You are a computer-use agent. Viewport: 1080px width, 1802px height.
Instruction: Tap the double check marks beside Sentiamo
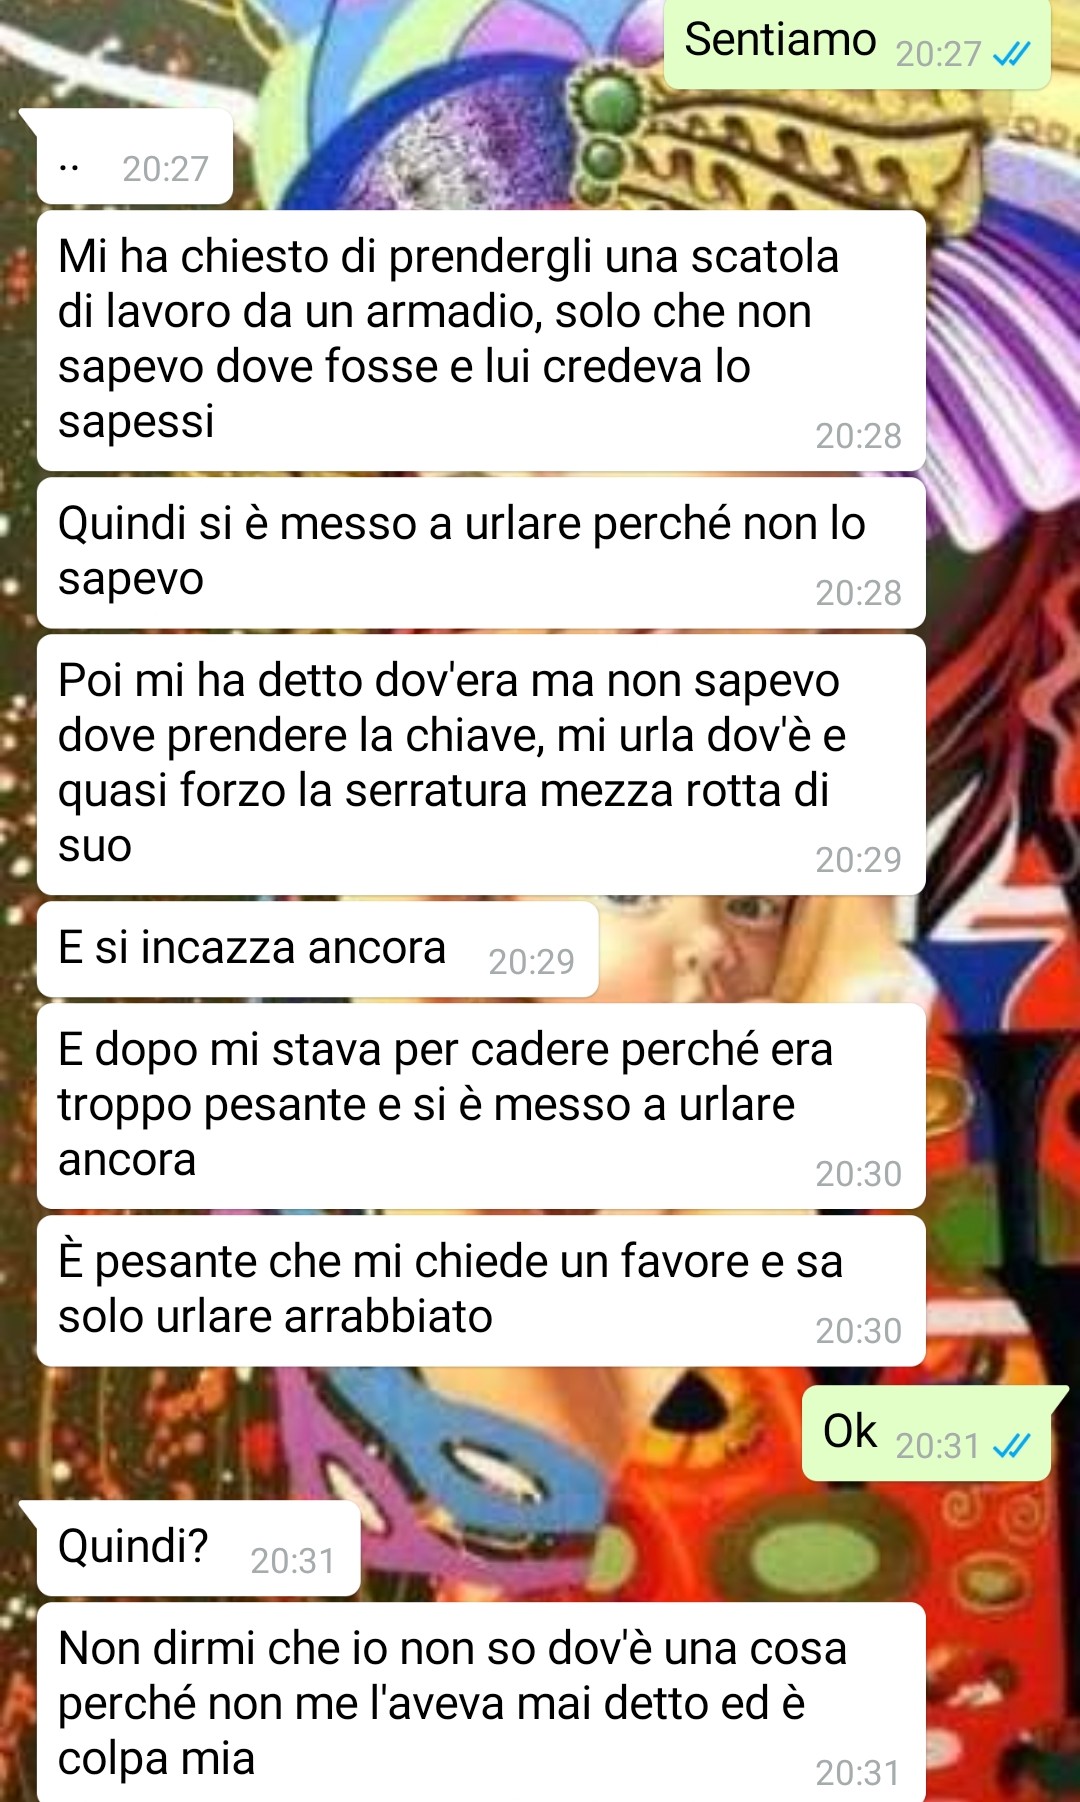(1011, 54)
